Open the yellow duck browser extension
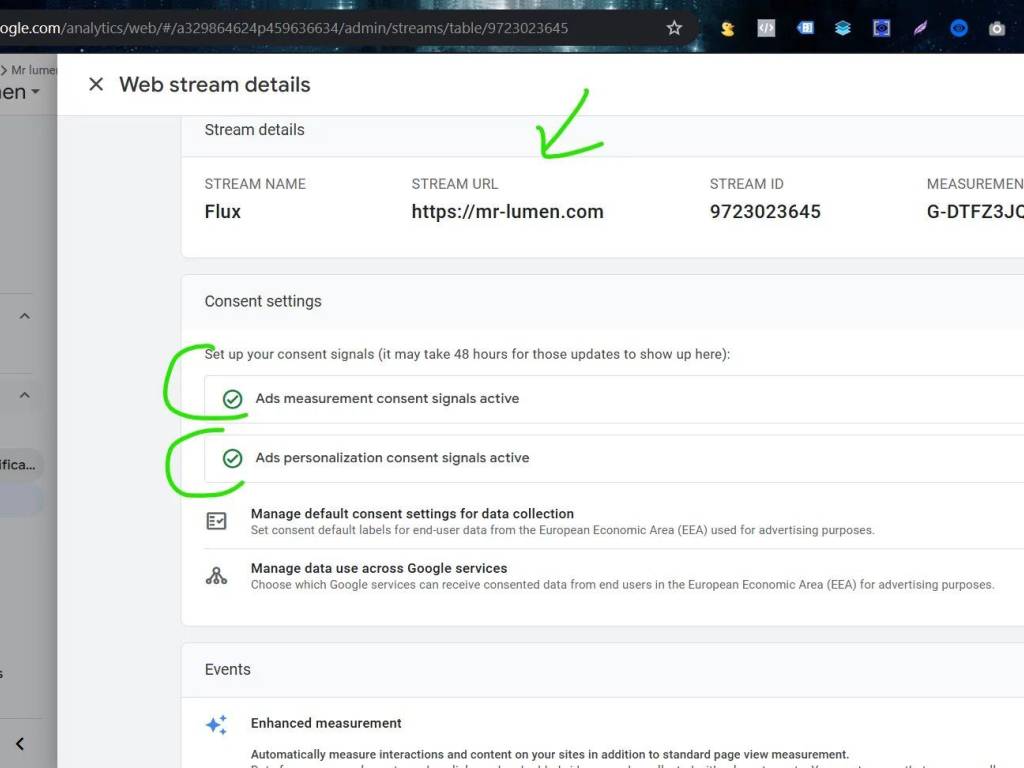The image size is (1024, 768). click(727, 29)
